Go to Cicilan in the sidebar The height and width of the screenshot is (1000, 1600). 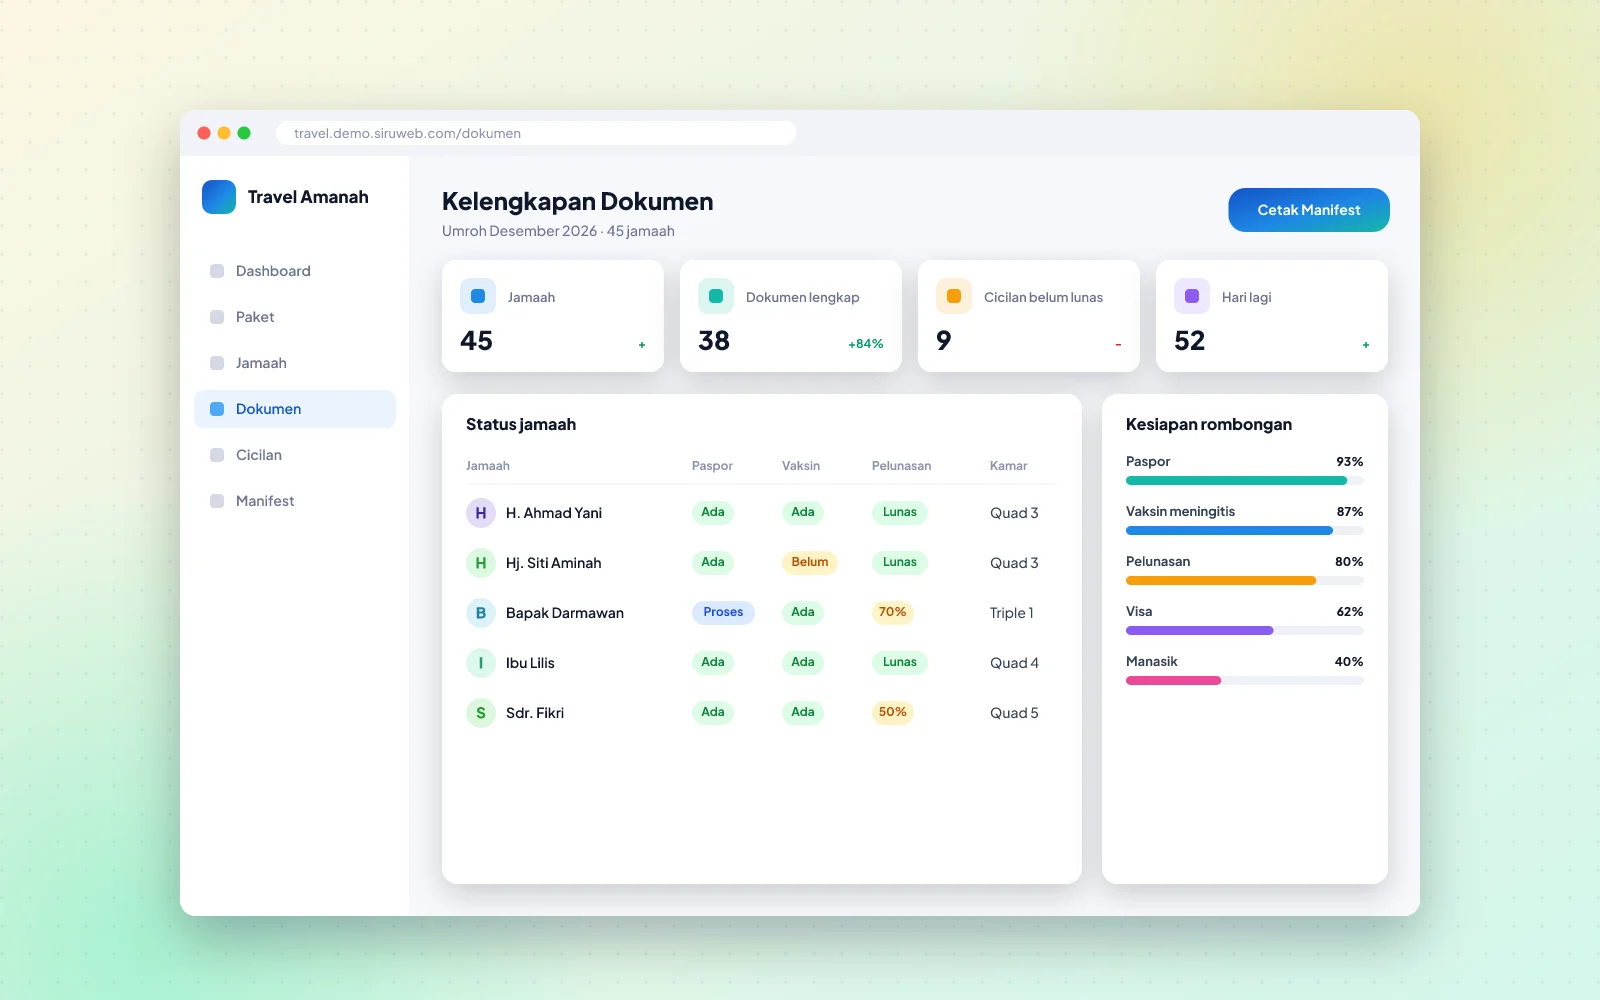pyautogui.click(x=295, y=455)
